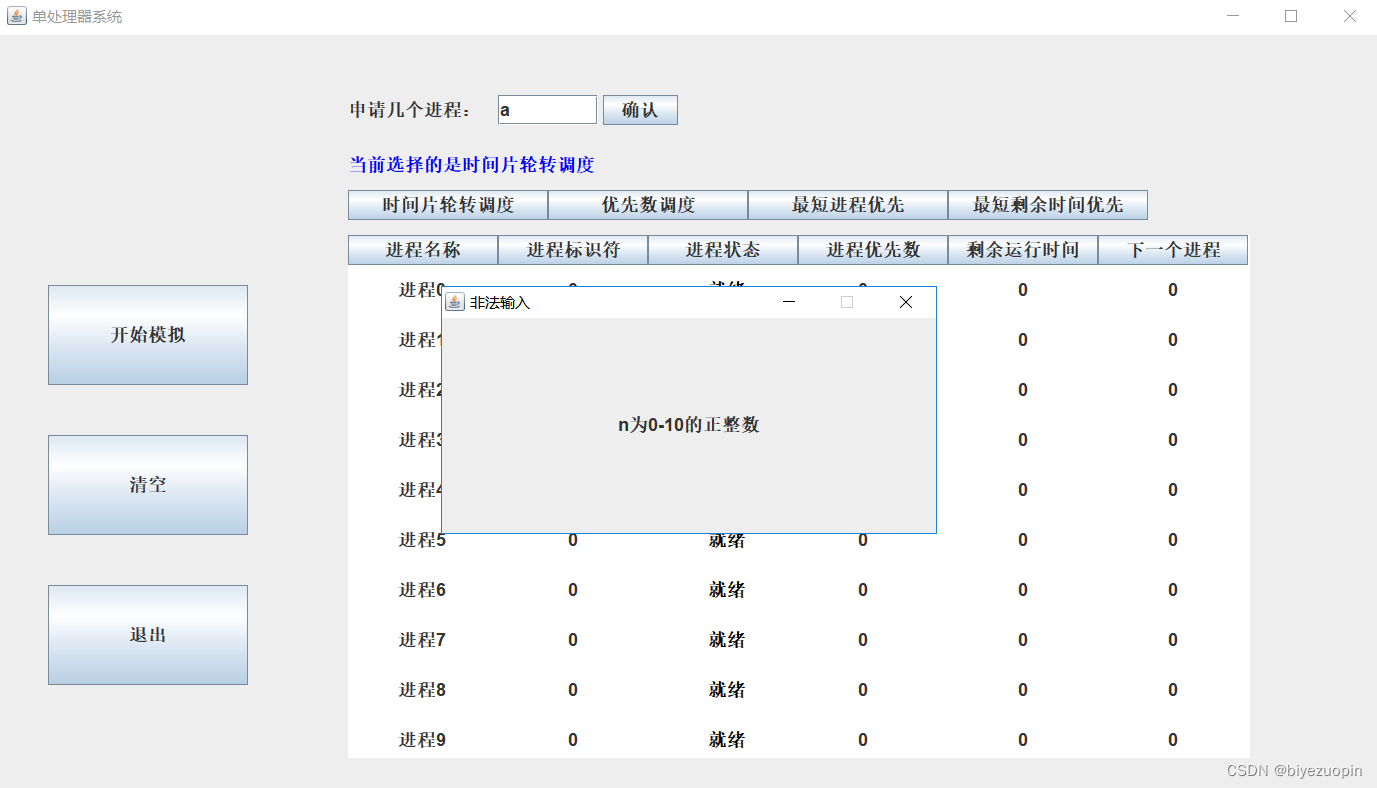Select the 进程5 name cell

[422, 540]
